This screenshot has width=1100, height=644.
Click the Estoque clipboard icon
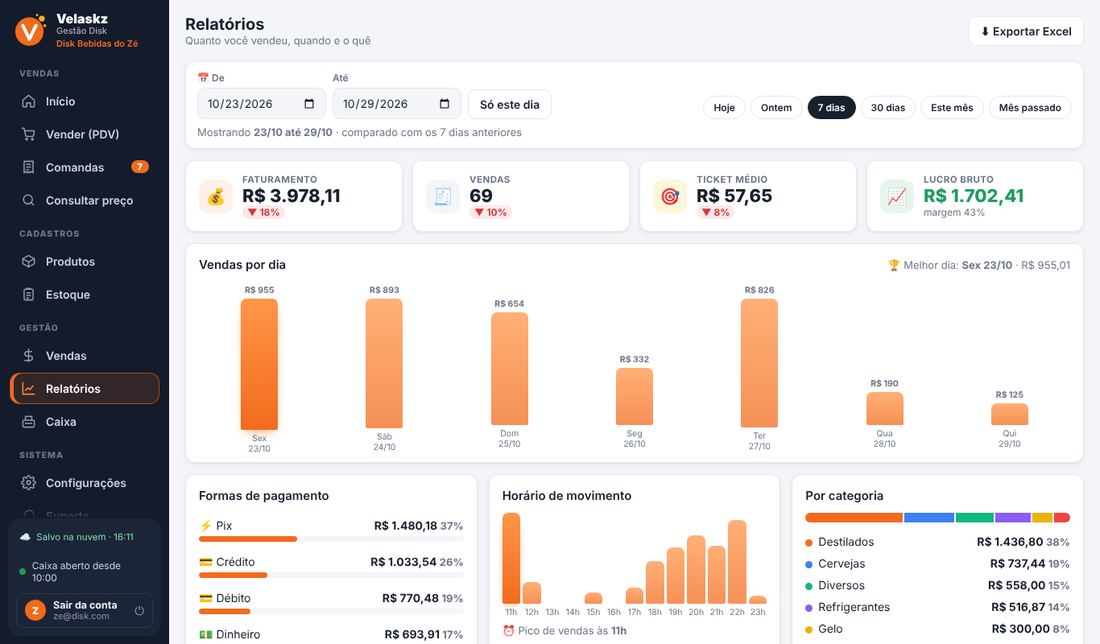tap(29, 294)
